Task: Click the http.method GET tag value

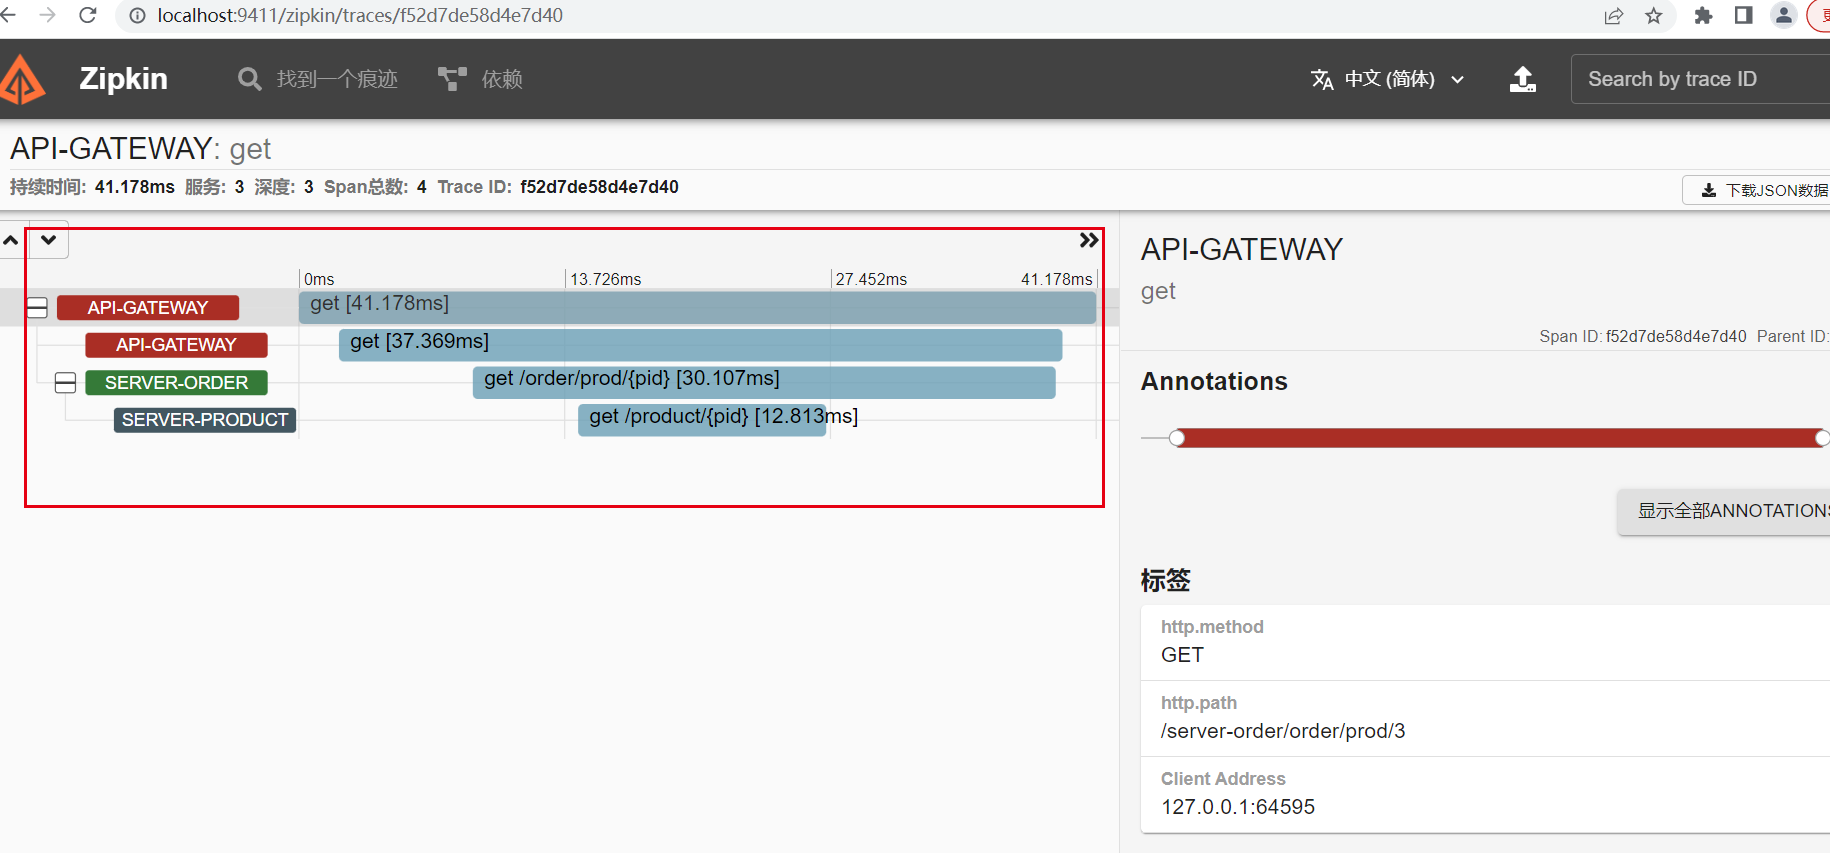Action: tap(1182, 655)
